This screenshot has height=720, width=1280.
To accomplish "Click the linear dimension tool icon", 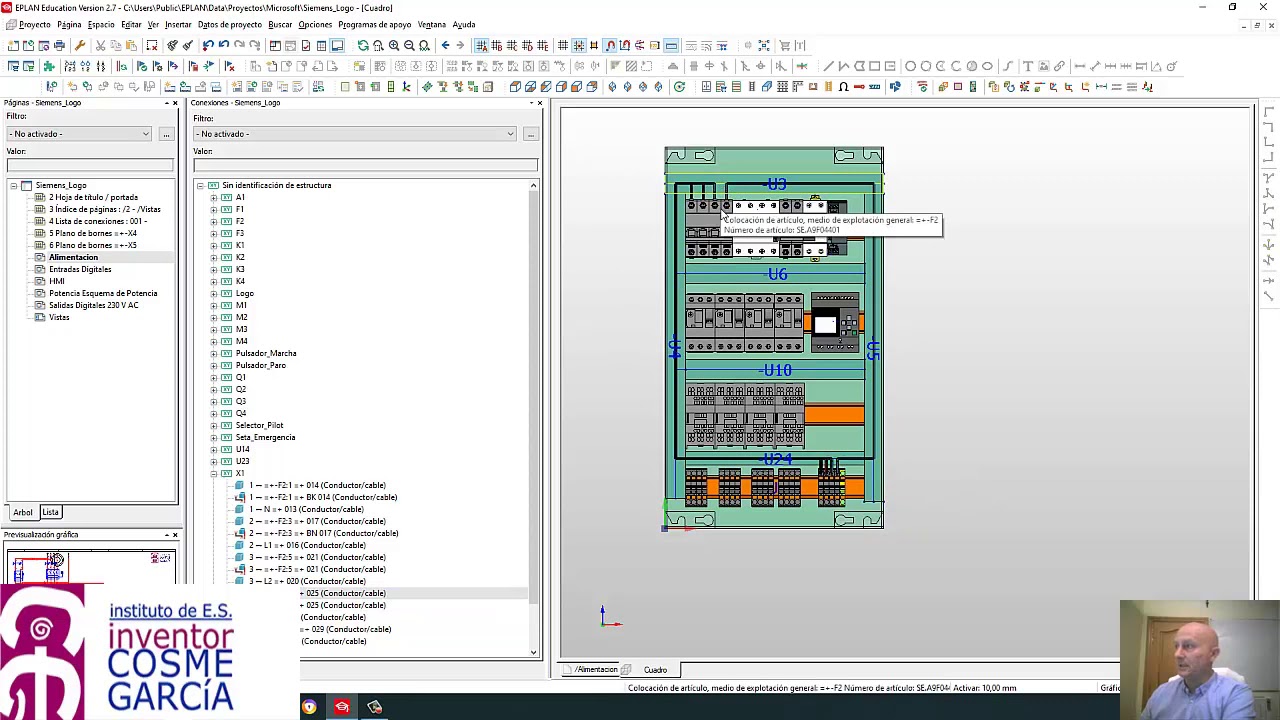I will click(1080, 66).
